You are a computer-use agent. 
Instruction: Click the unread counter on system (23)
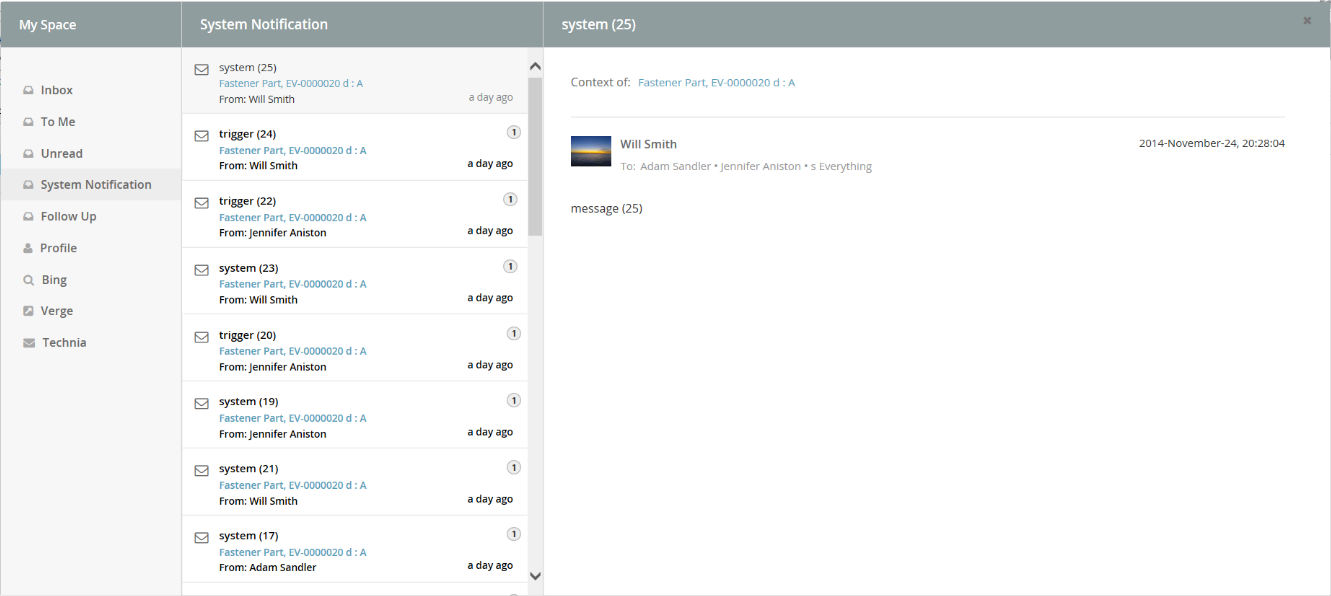tap(510, 265)
